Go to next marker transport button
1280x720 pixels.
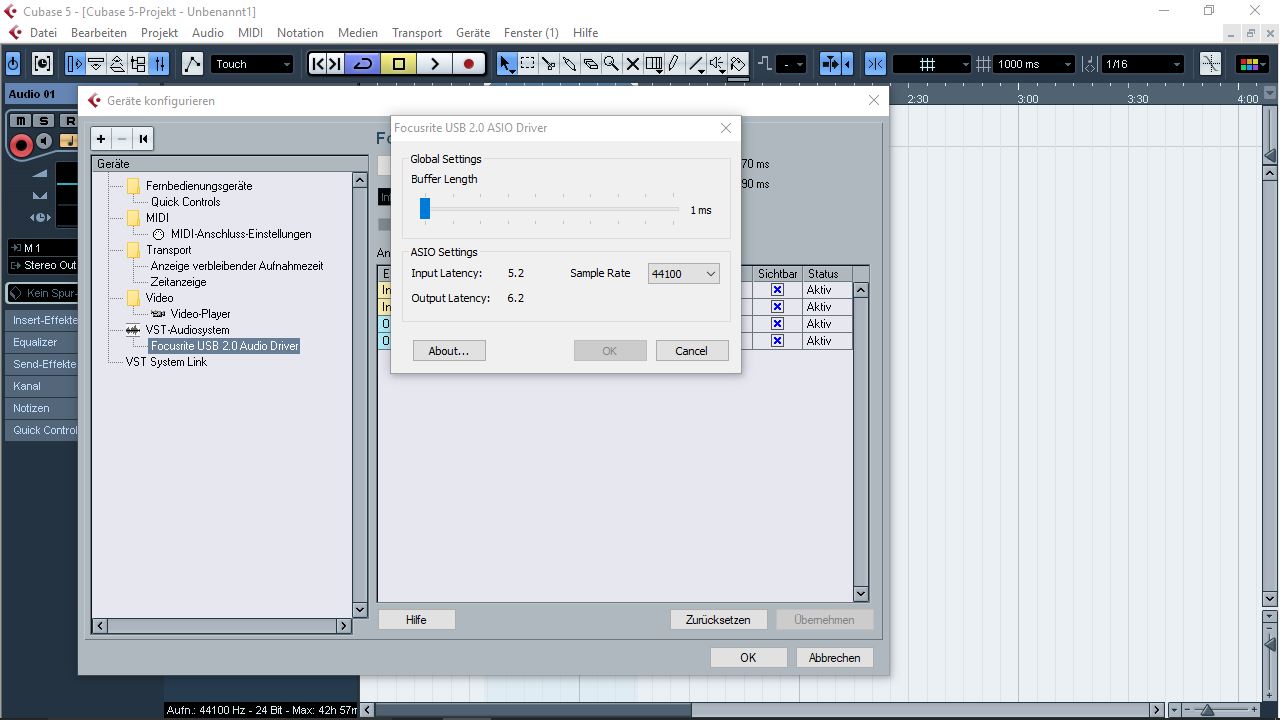click(x=335, y=64)
